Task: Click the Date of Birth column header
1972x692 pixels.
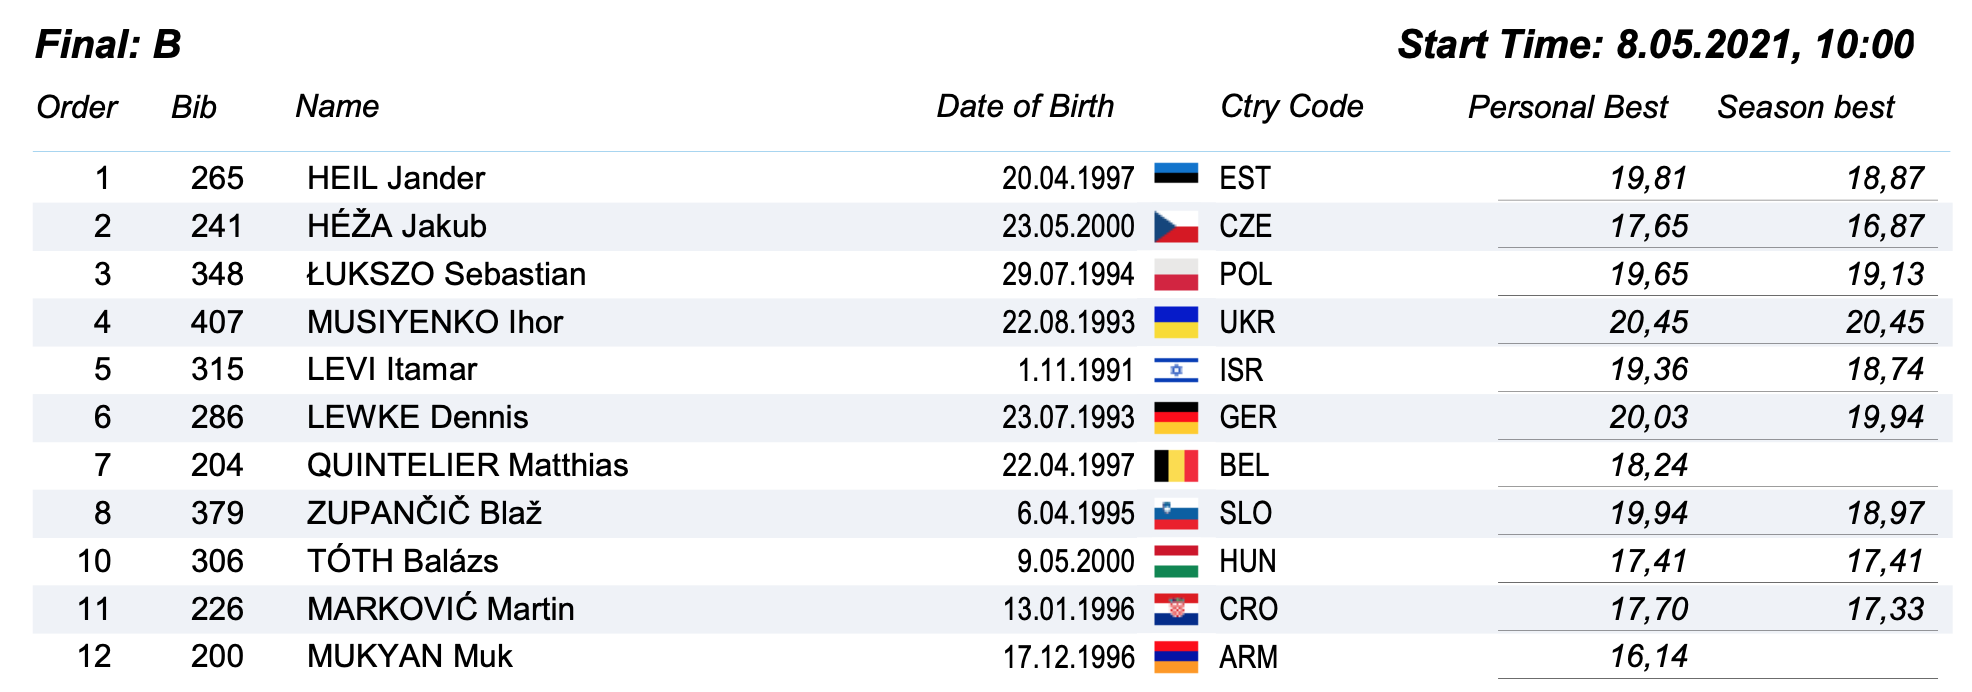Action: (1025, 106)
